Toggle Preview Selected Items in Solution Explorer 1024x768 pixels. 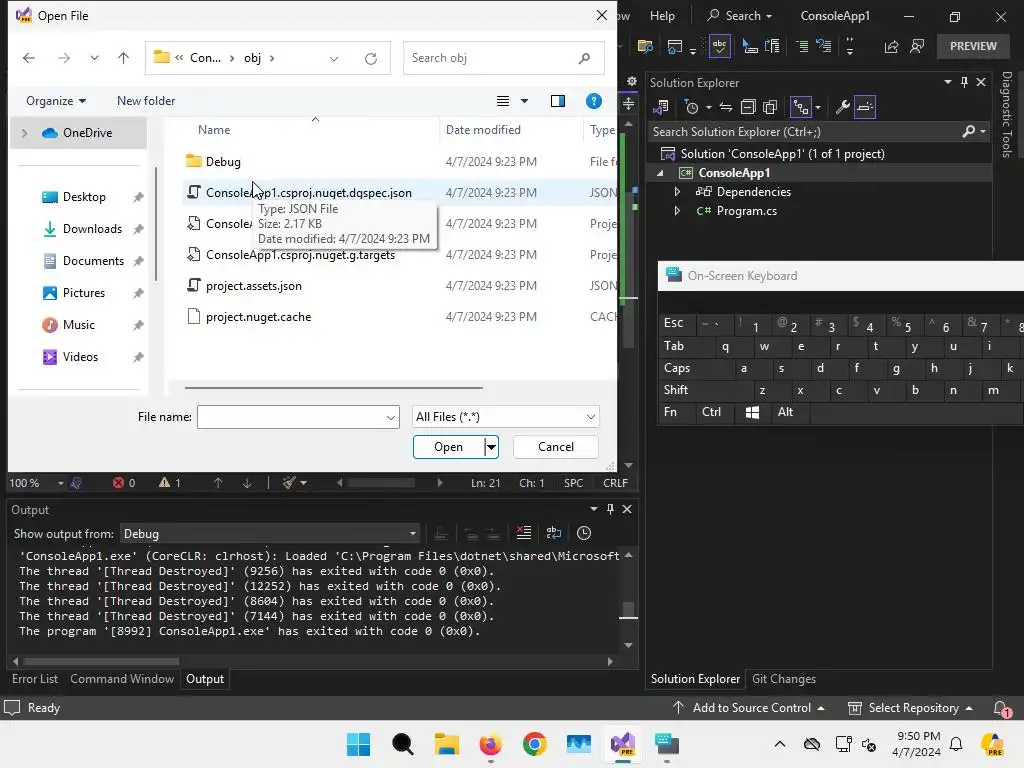click(865, 107)
